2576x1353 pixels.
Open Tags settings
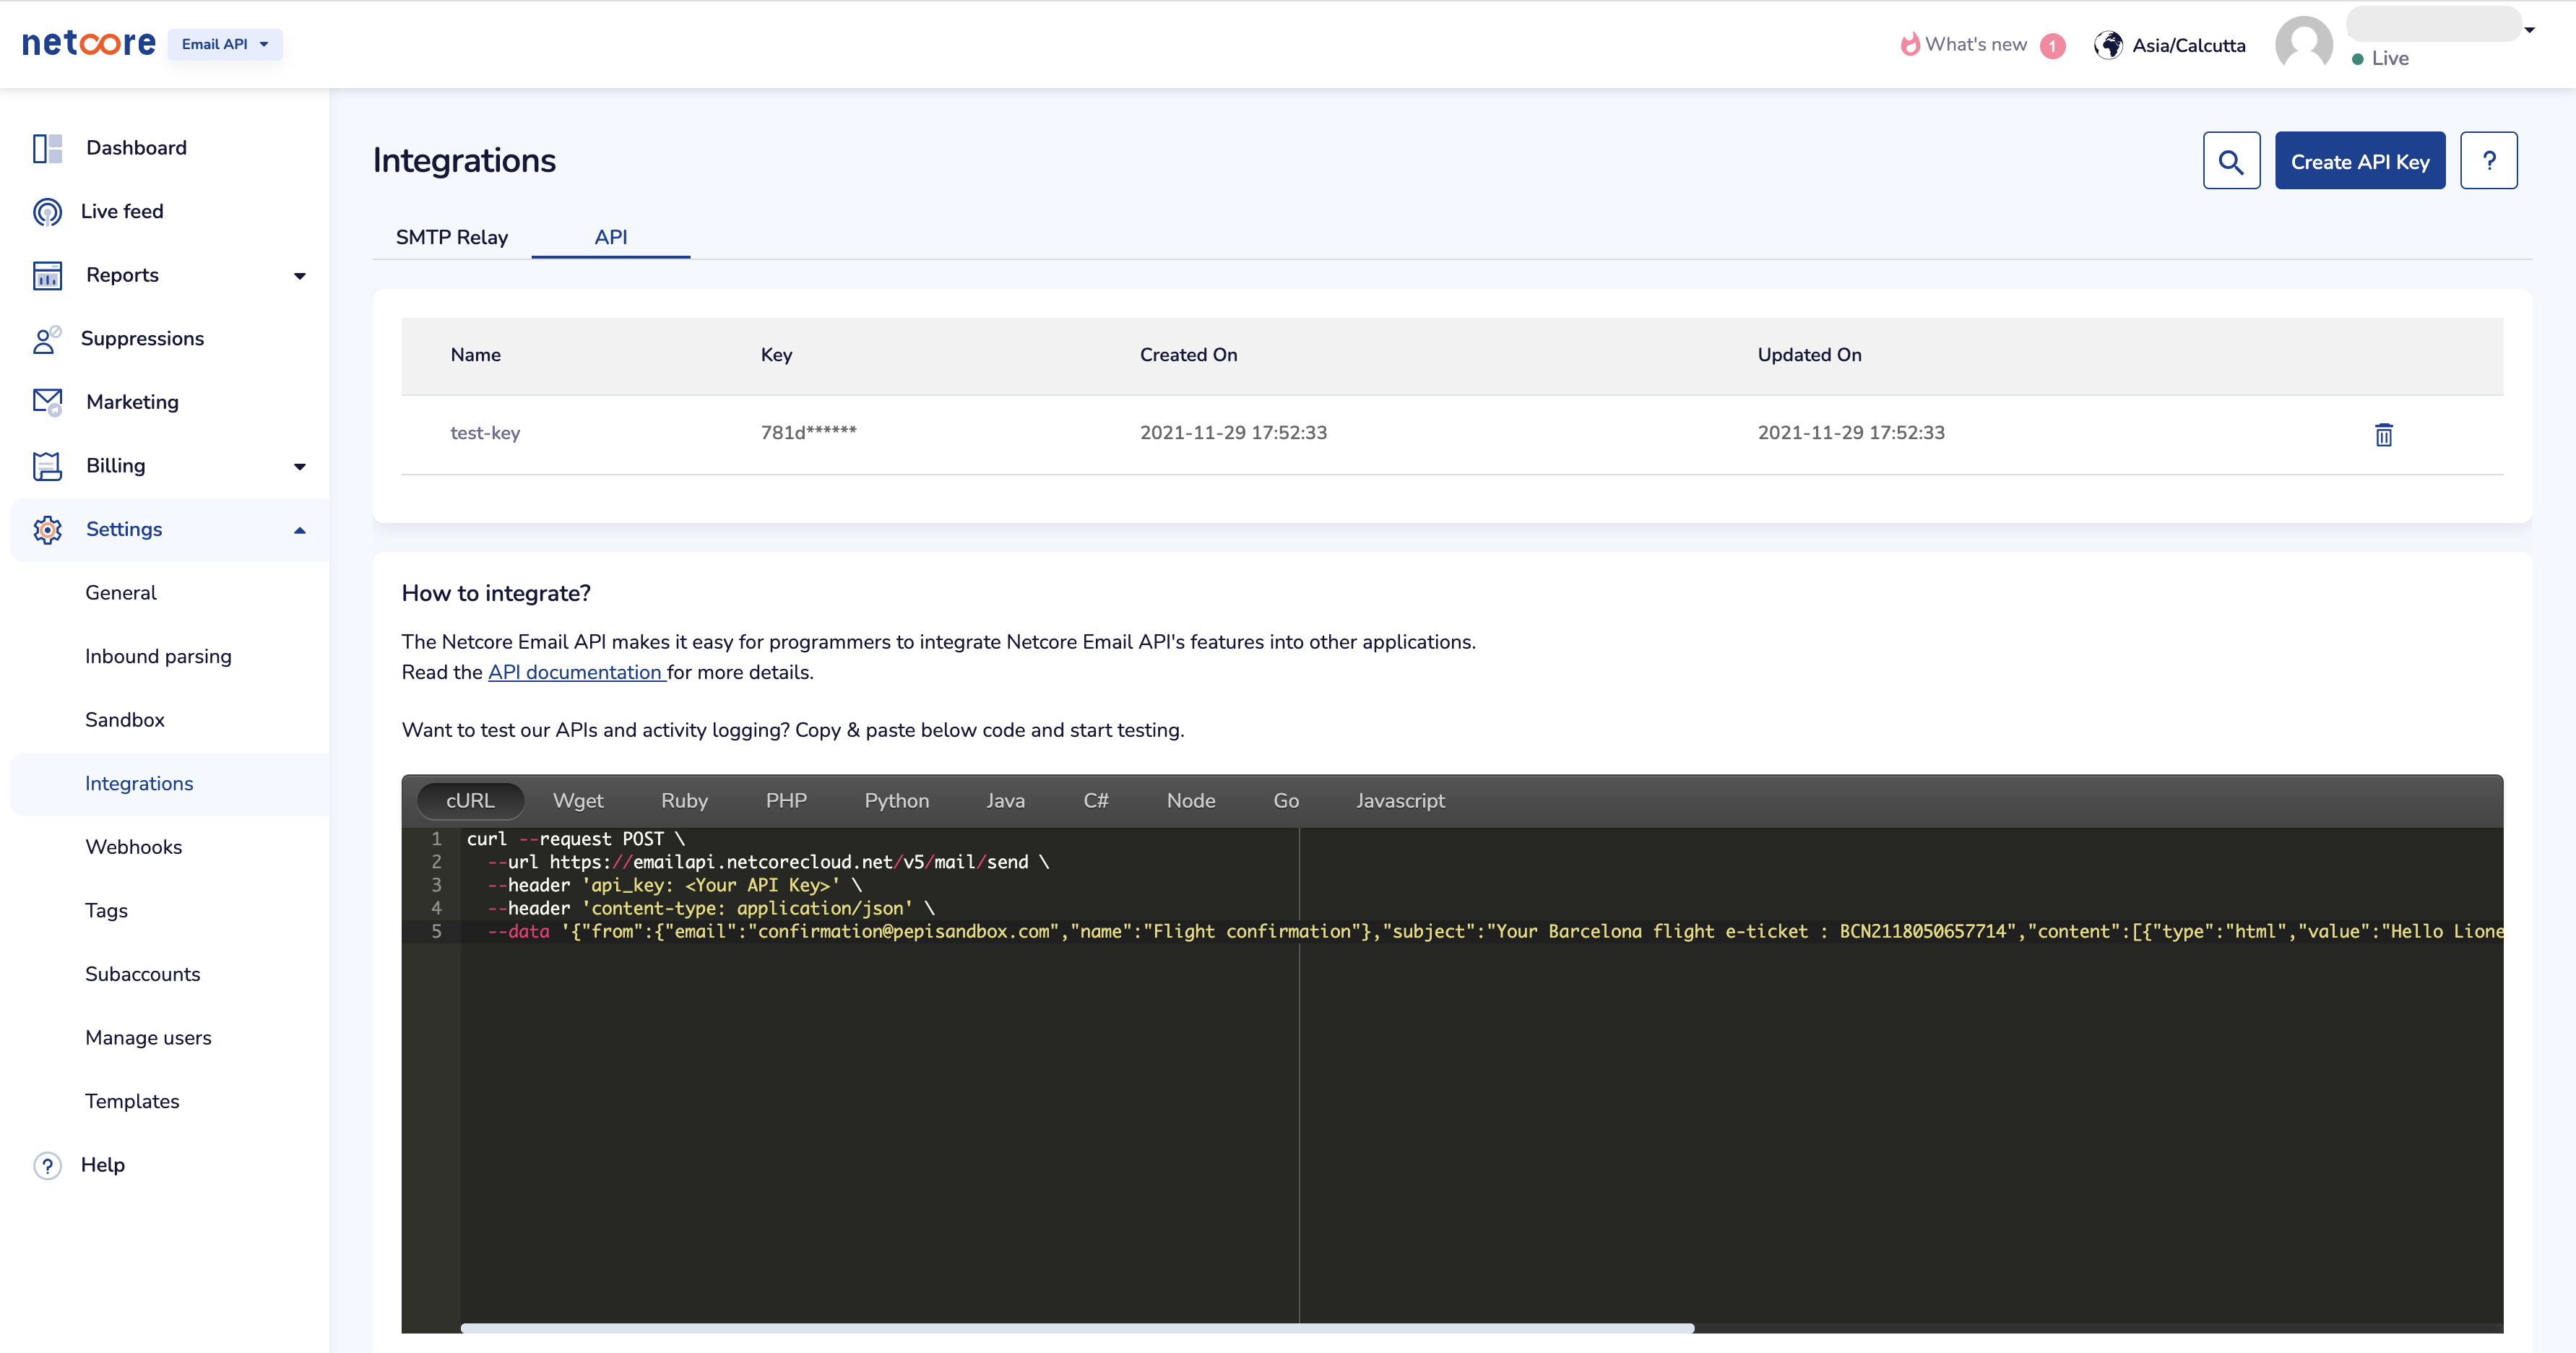point(106,911)
